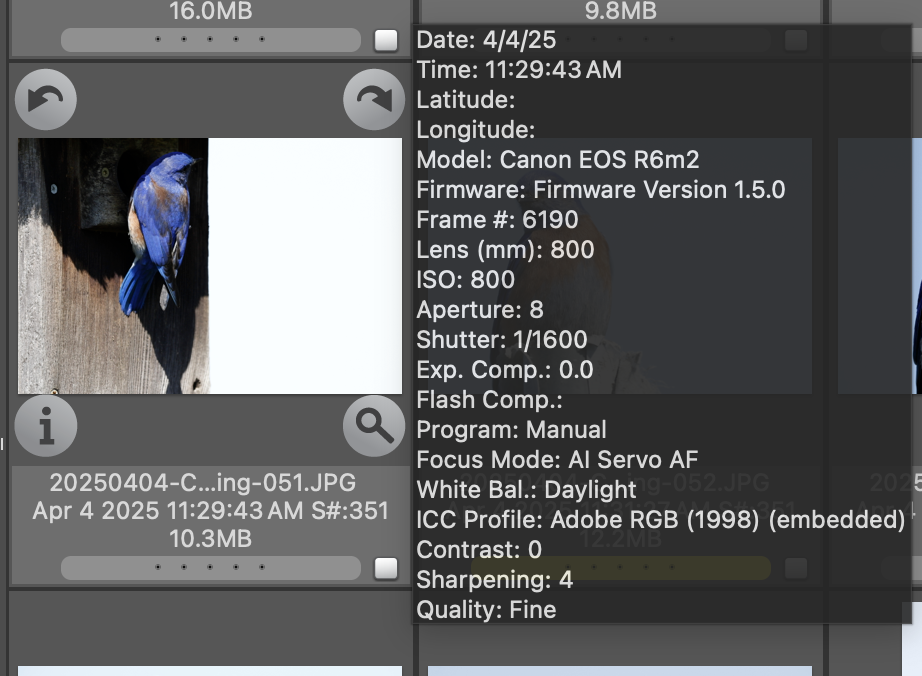
Task: Set the star rating bar for the 10.3MB photo
Action: 211,568
